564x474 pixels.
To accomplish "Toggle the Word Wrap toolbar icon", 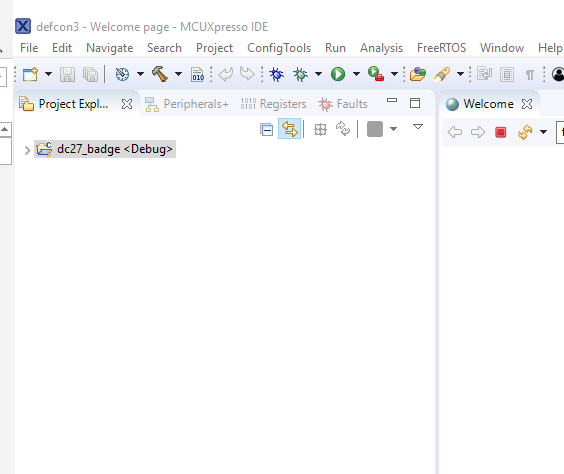I will coord(485,74).
